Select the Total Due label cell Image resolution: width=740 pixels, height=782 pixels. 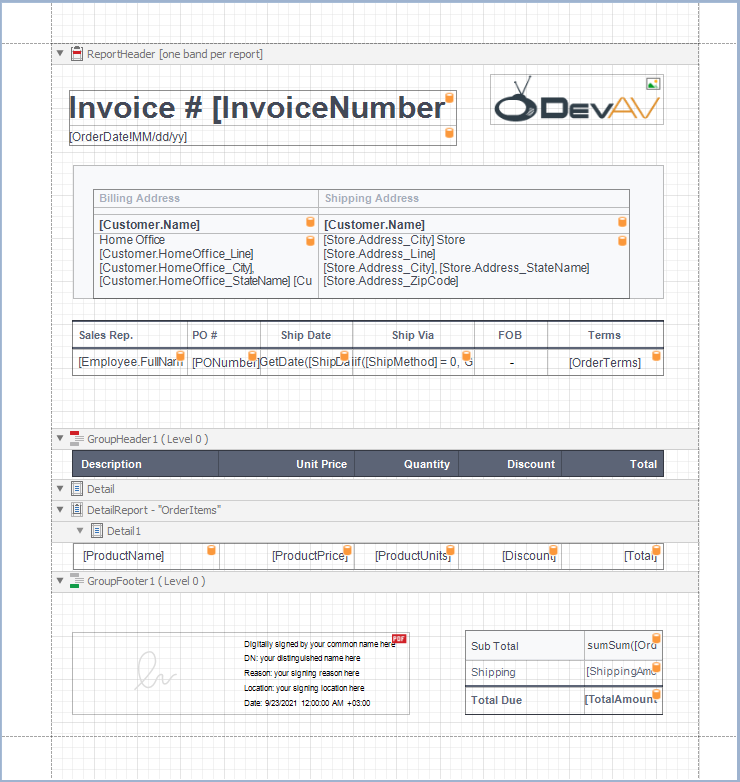[x=525, y=700]
